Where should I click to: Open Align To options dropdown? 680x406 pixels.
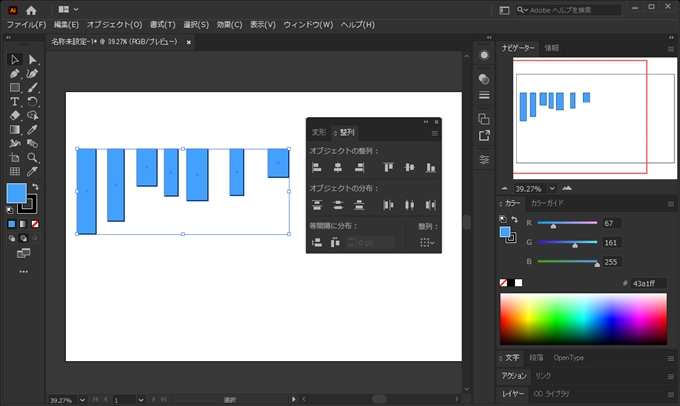click(427, 242)
